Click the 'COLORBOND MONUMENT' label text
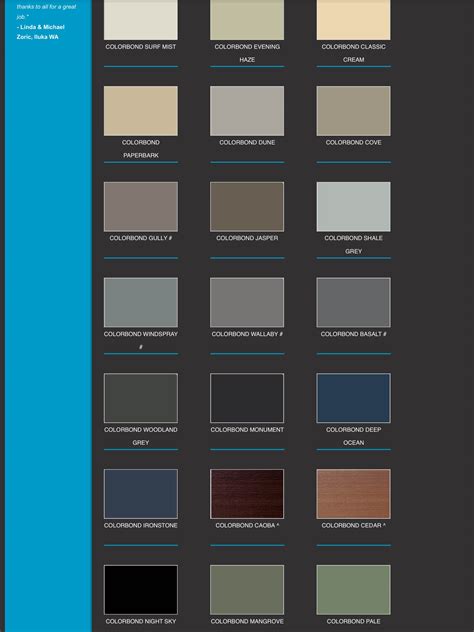This screenshot has height=632, width=474. tap(247, 430)
